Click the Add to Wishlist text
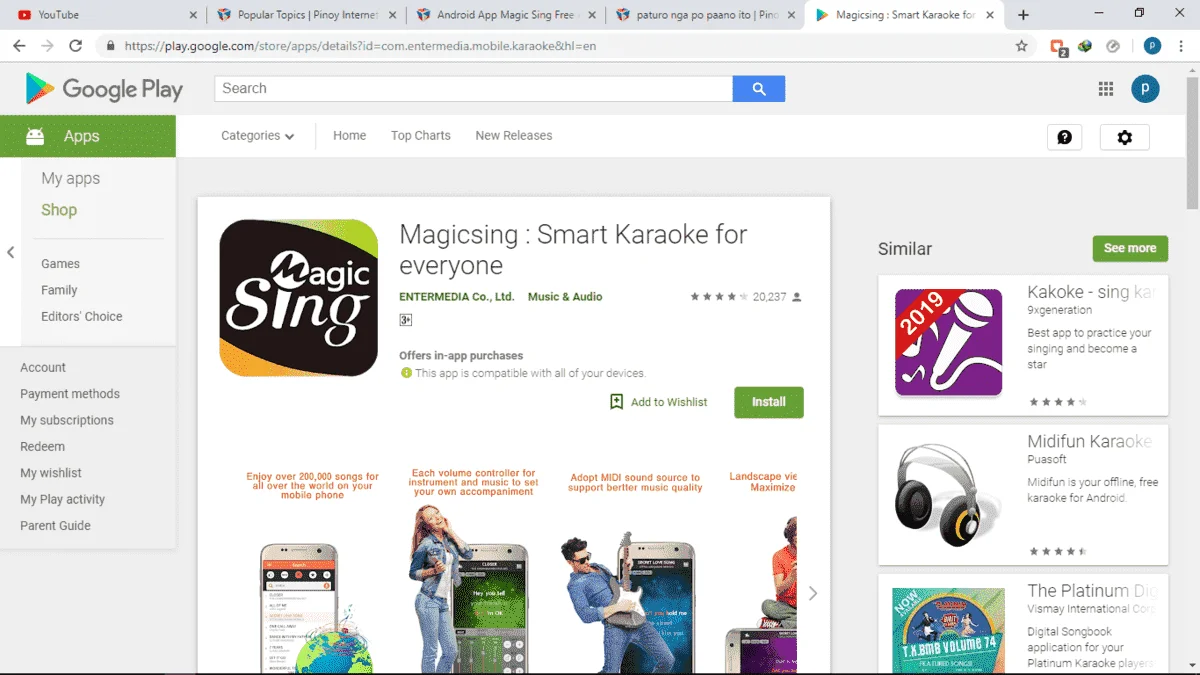Screen dimensions: 1200x675 (669, 402)
